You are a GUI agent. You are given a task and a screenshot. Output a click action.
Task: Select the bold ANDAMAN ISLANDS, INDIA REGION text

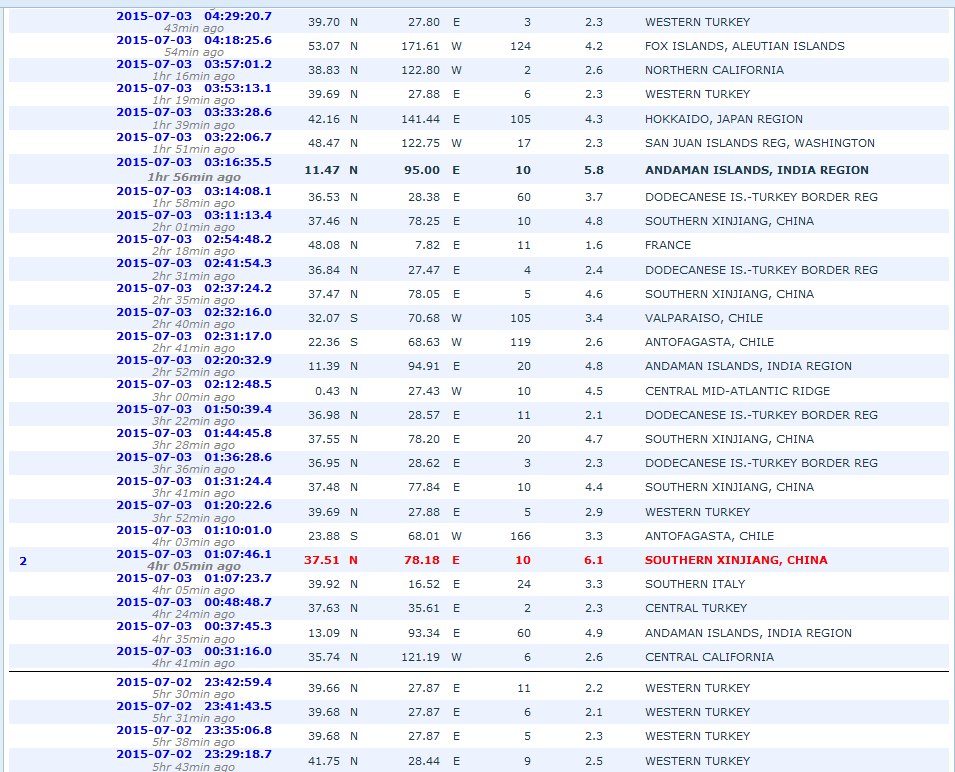point(757,170)
